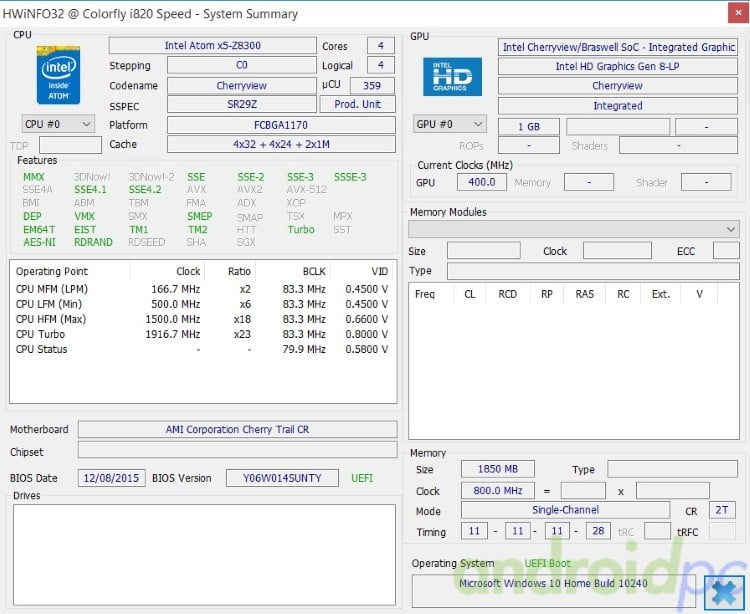The image size is (750, 614).
Task: Click the green UEFI label next to BIOS Version
Action: (362, 478)
